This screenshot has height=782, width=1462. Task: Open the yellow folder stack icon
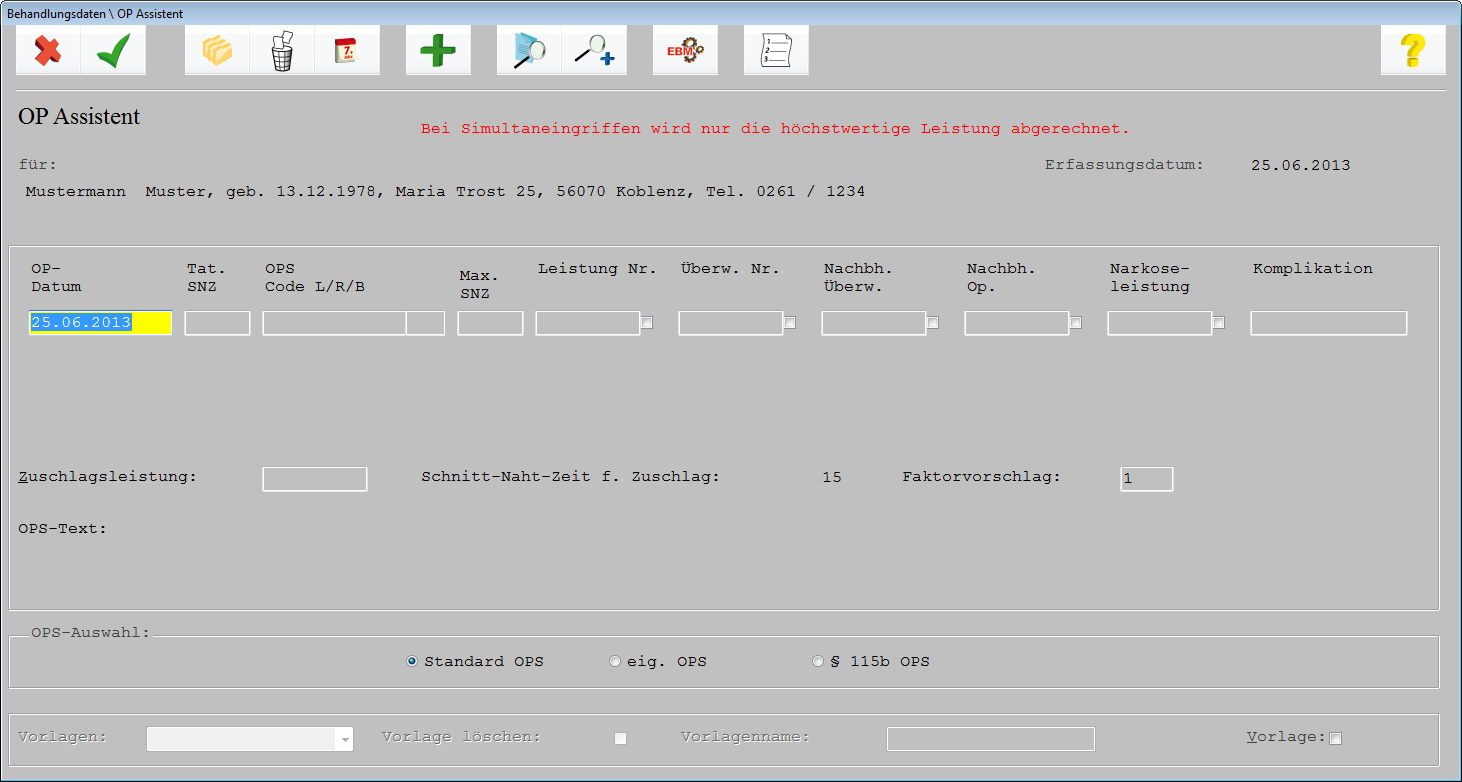pyautogui.click(x=217, y=50)
